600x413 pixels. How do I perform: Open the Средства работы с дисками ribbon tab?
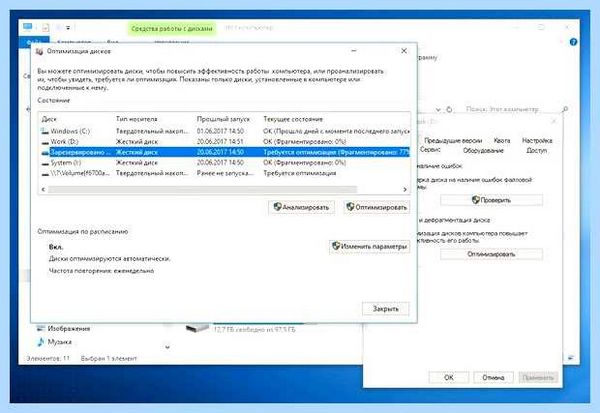171,29
